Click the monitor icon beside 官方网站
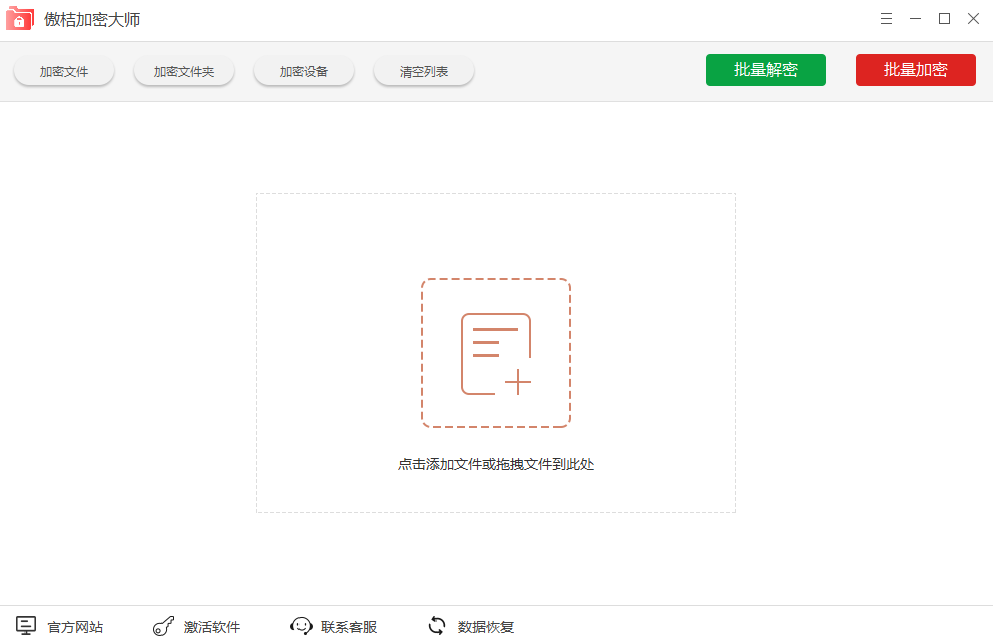 [x=25, y=626]
